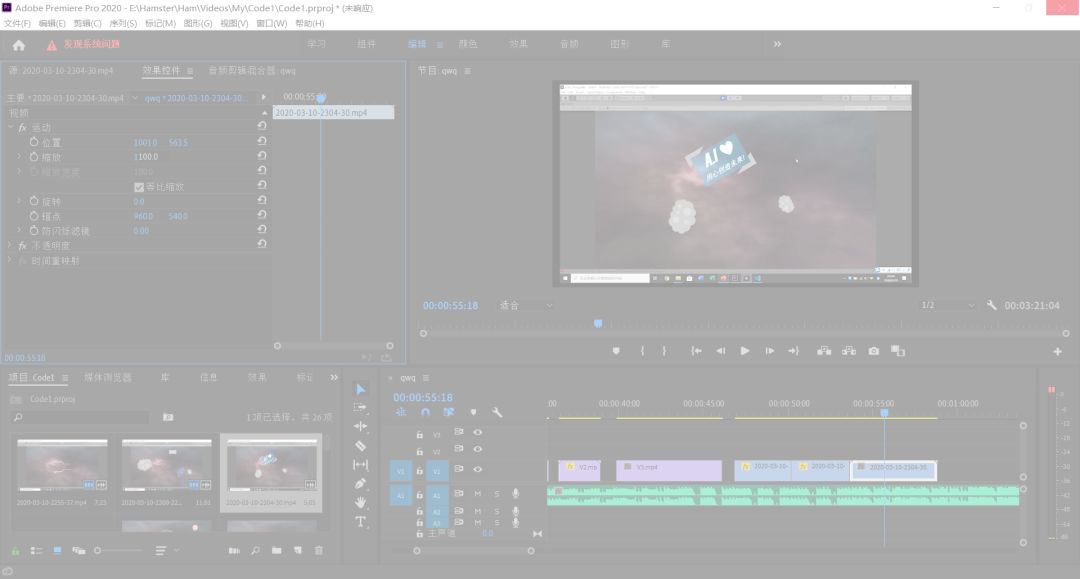Open timeline wrench display settings
The image size is (1080, 579).
point(497,412)
